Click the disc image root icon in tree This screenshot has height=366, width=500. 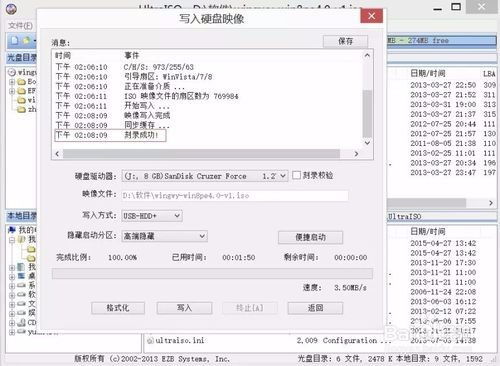[x=12, y=72]
